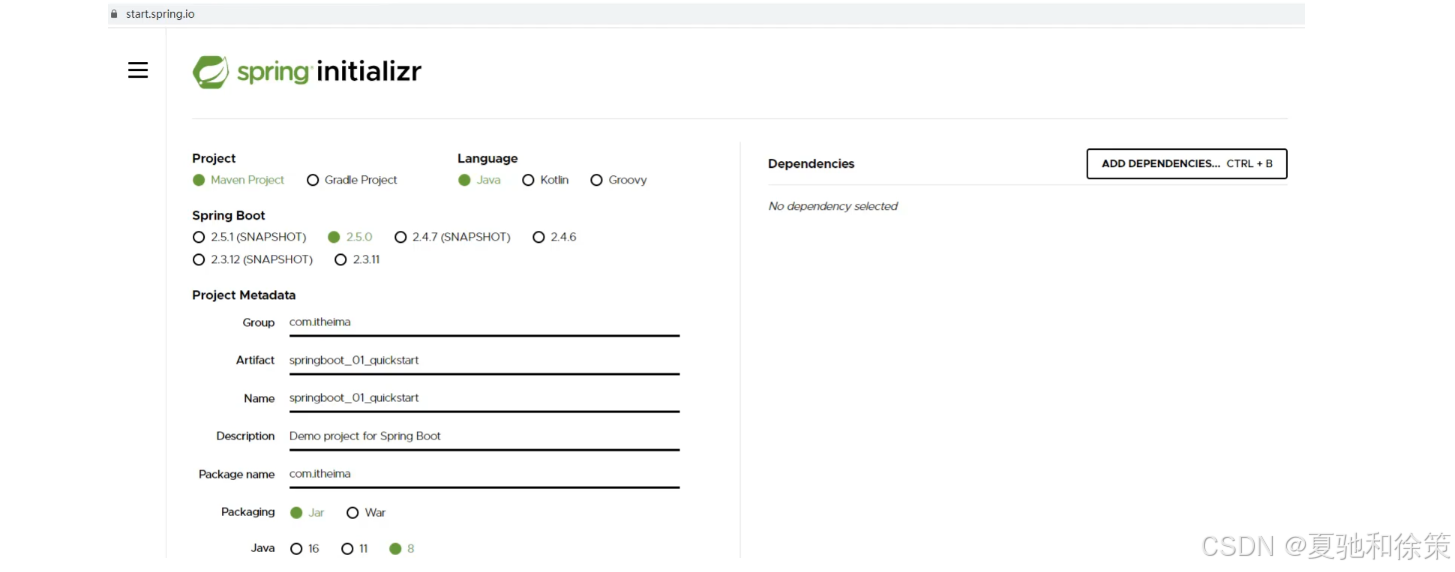Screen dimensions: 1455x572
Task: Click the Project section heading
Action: [x=214, y=159]
